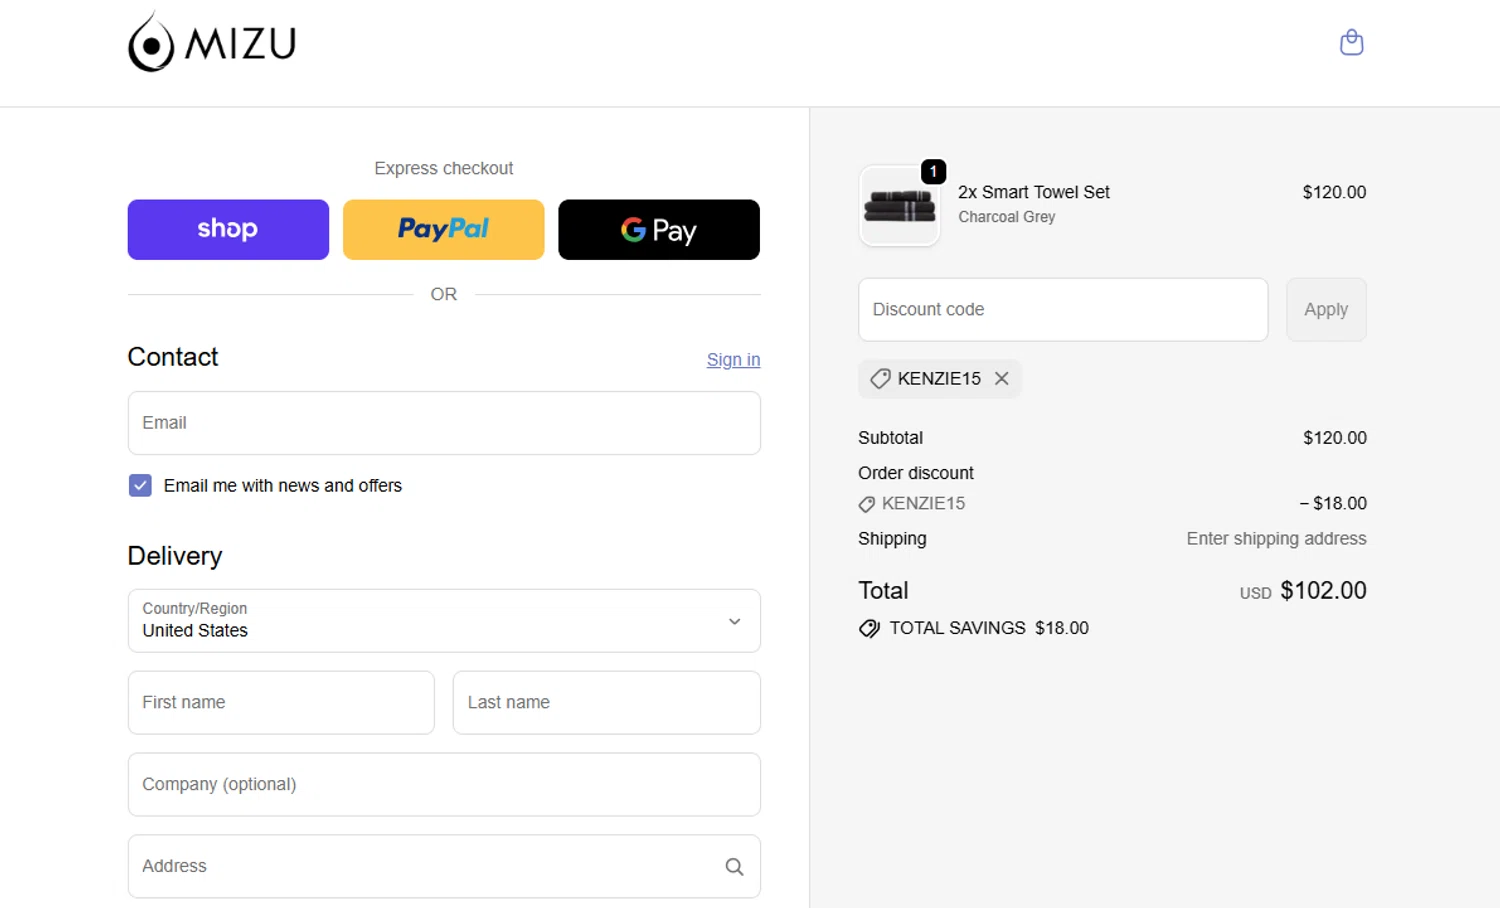The height and width of the screenshot is (908, 1500).
Task: Click the TOTAL SAVINGS tag icon
Action: [869, 629]
